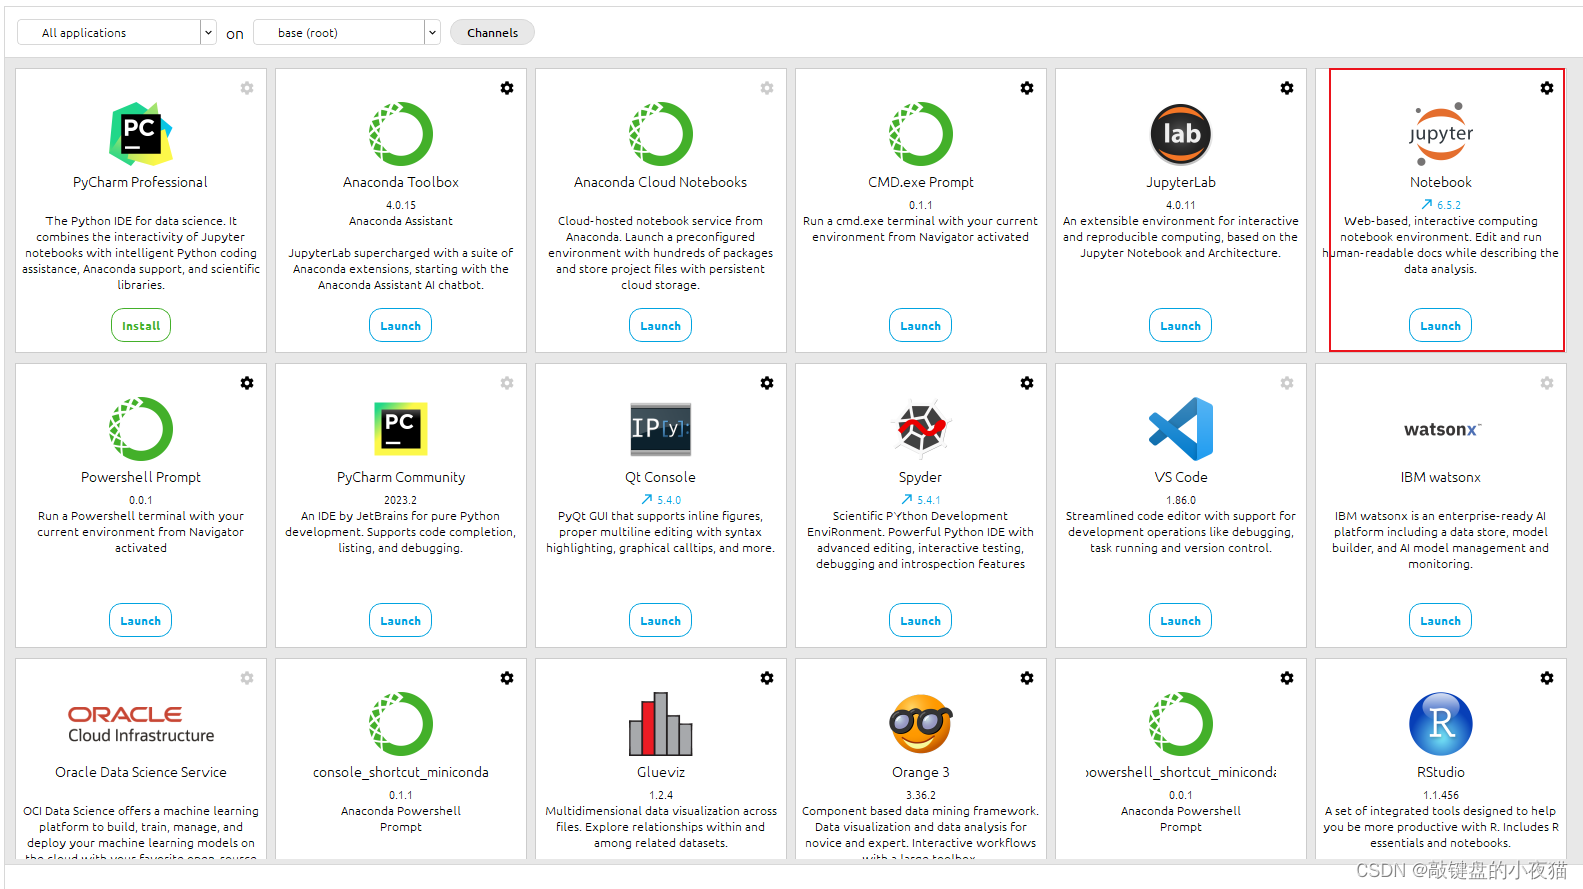This screenshot has width=1583, height=889.
Task: Open gear menu on console_shortcut_miniconda tile
Action: pyautogui.click(x=507, y=678)
